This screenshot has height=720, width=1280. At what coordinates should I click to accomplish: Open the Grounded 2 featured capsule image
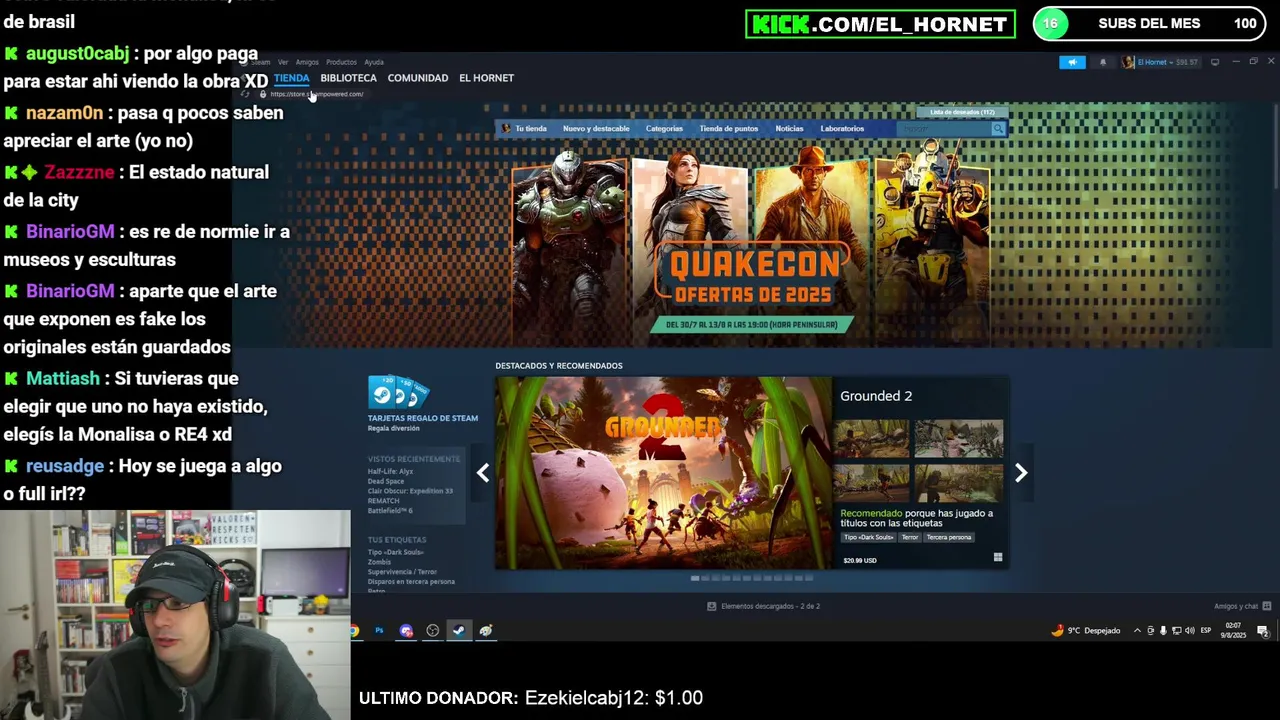pos(663,473)
